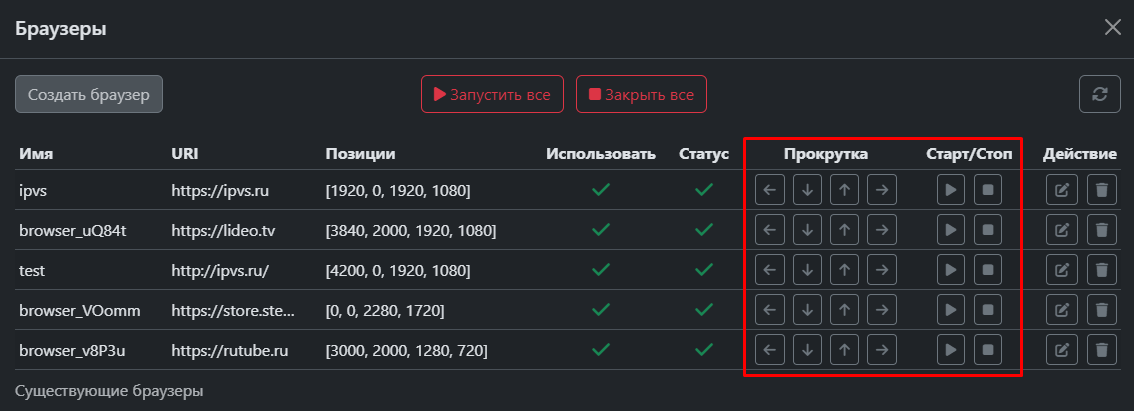Toggle the use checkmark for ipvs
The height and width of the screenshot is (411, 1134).
click(x=601, y=190)
